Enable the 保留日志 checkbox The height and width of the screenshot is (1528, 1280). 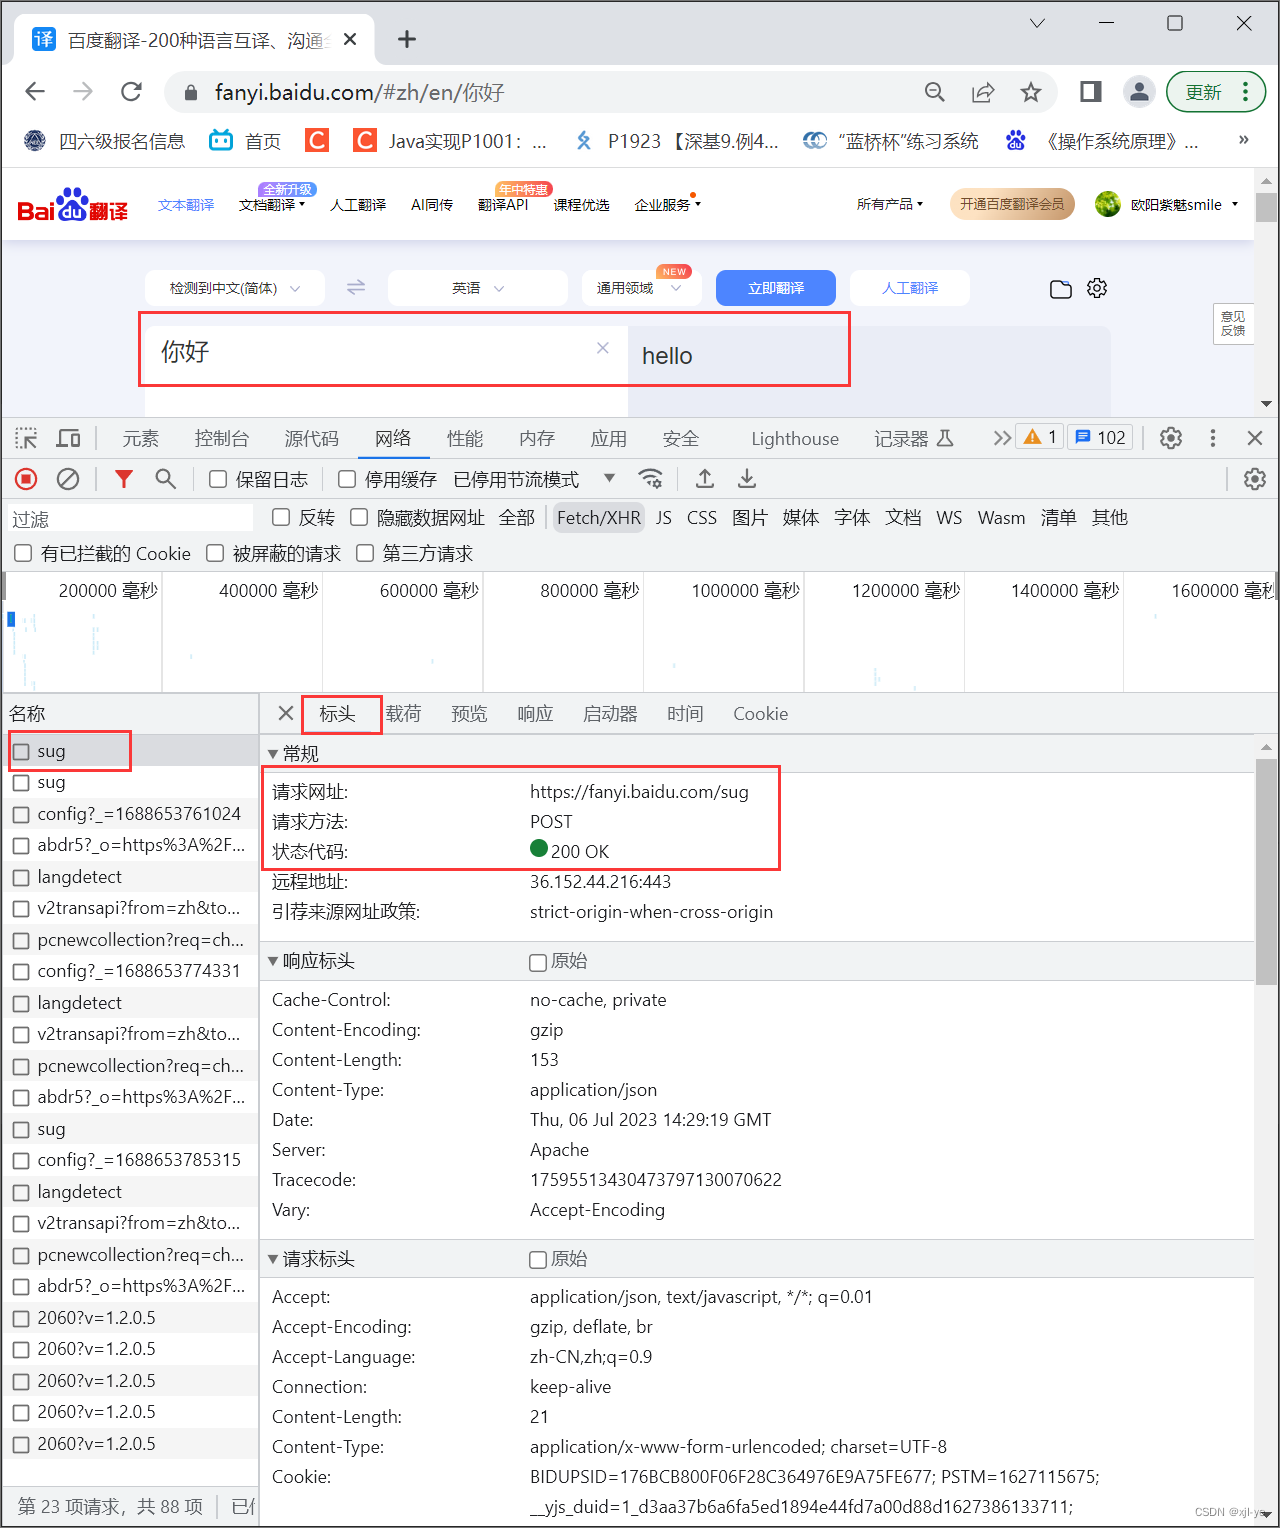pos(217,479)
